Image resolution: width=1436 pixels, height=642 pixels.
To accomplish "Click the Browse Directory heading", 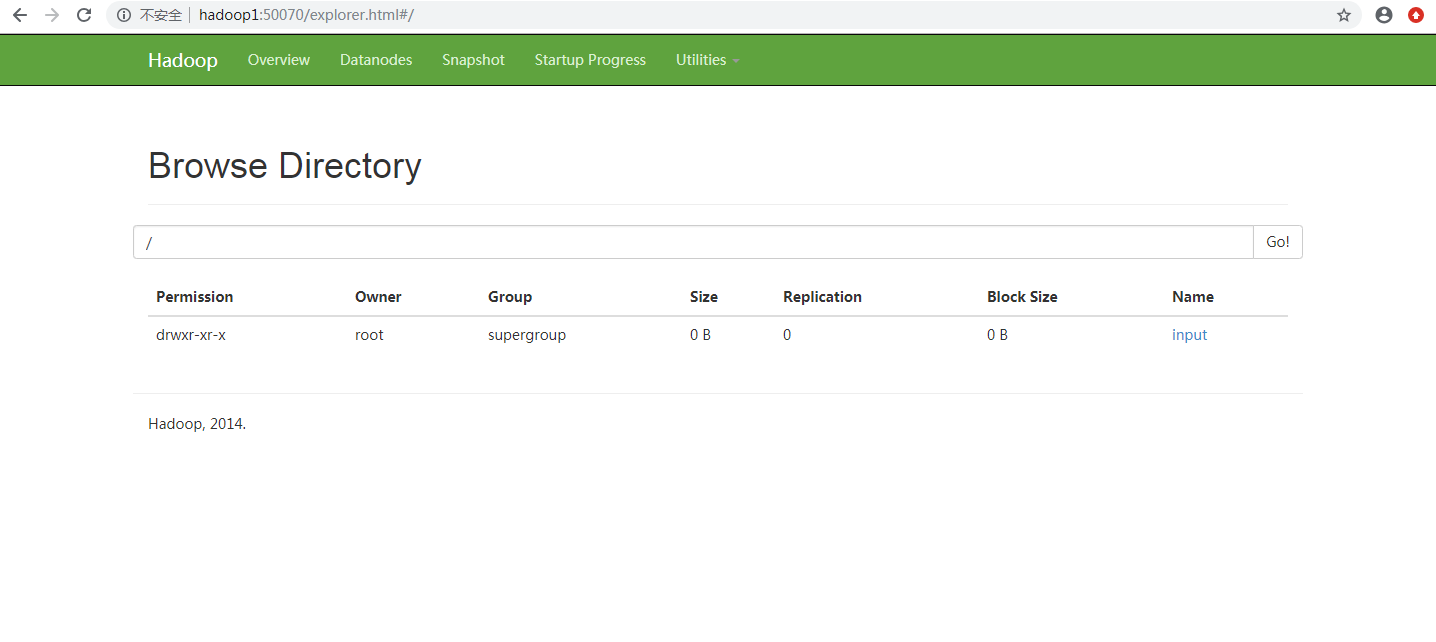I will (285, 166).
